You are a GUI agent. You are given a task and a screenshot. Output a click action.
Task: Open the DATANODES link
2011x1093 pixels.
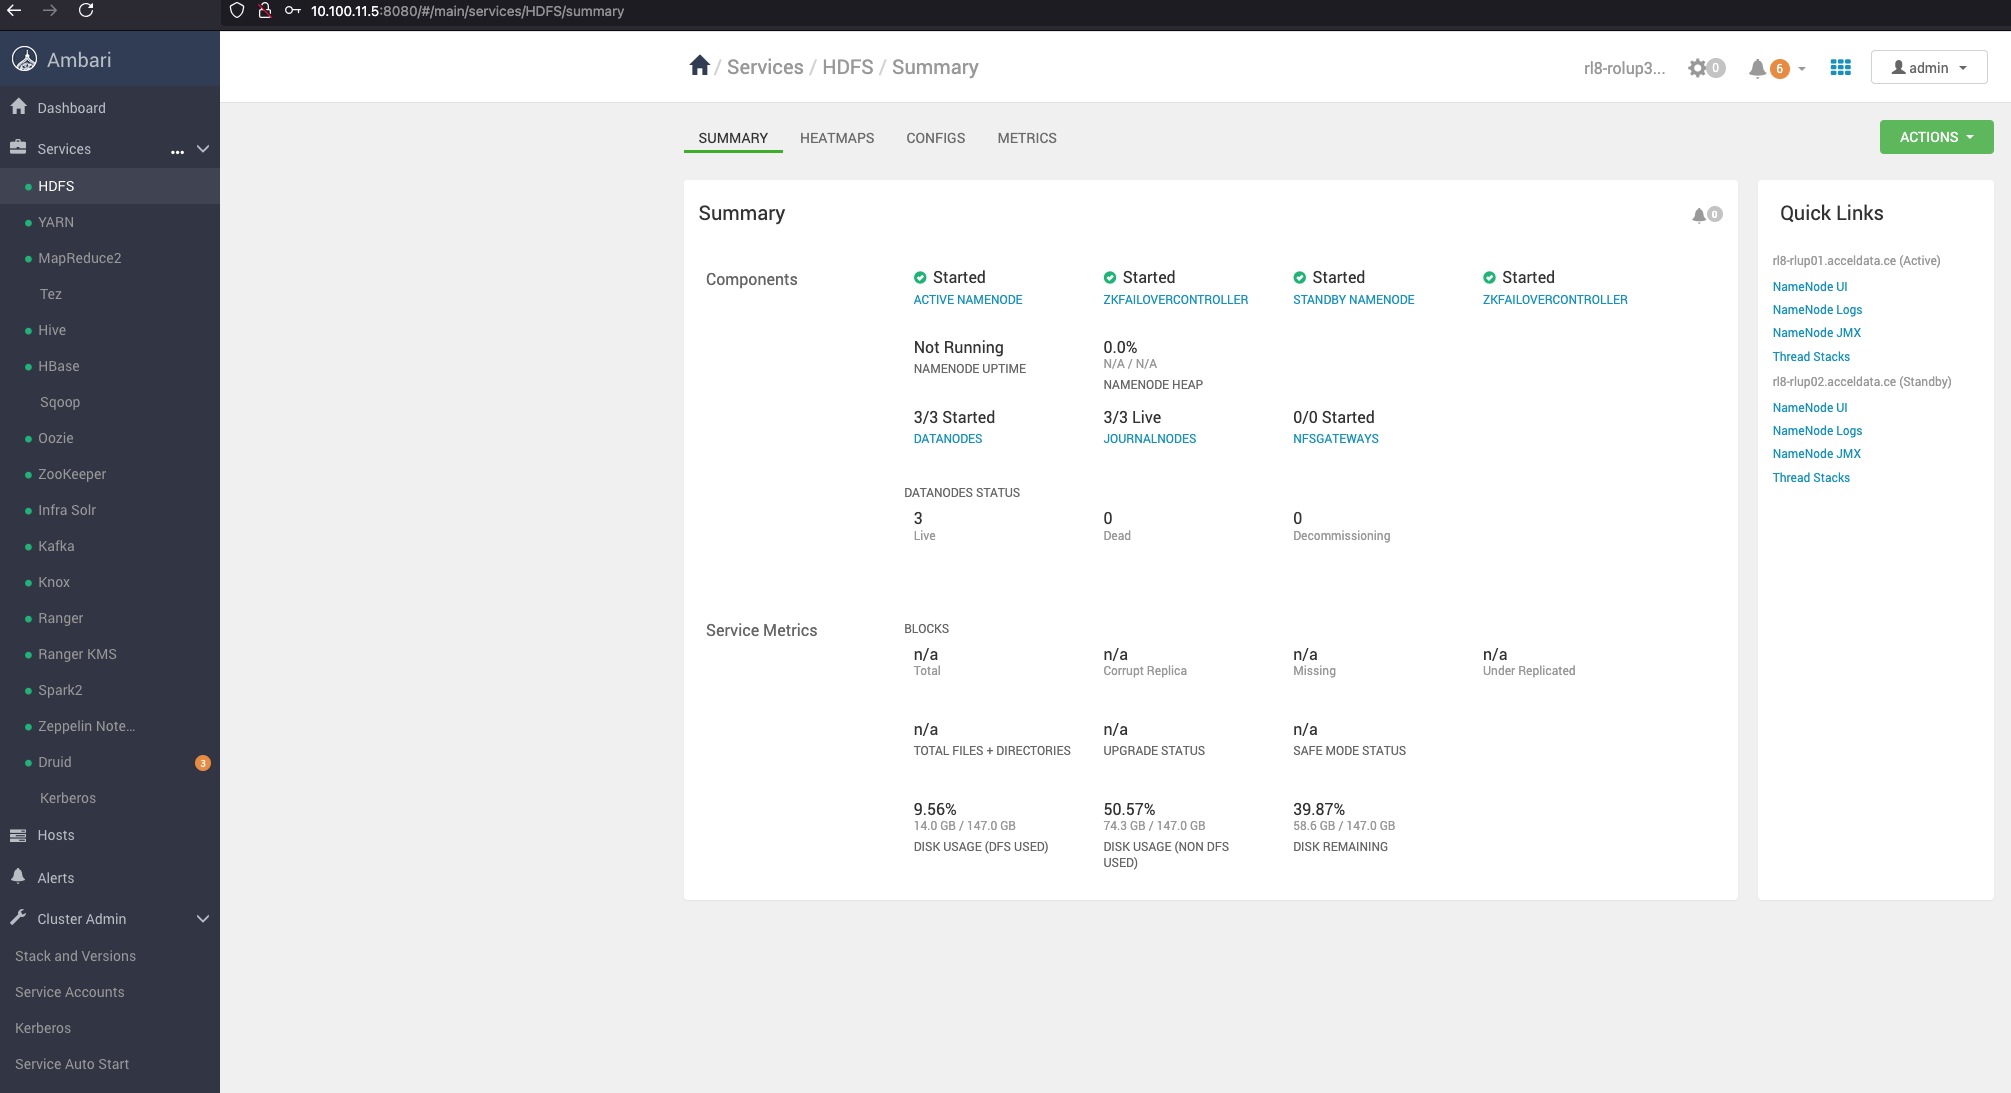point(947,439)
